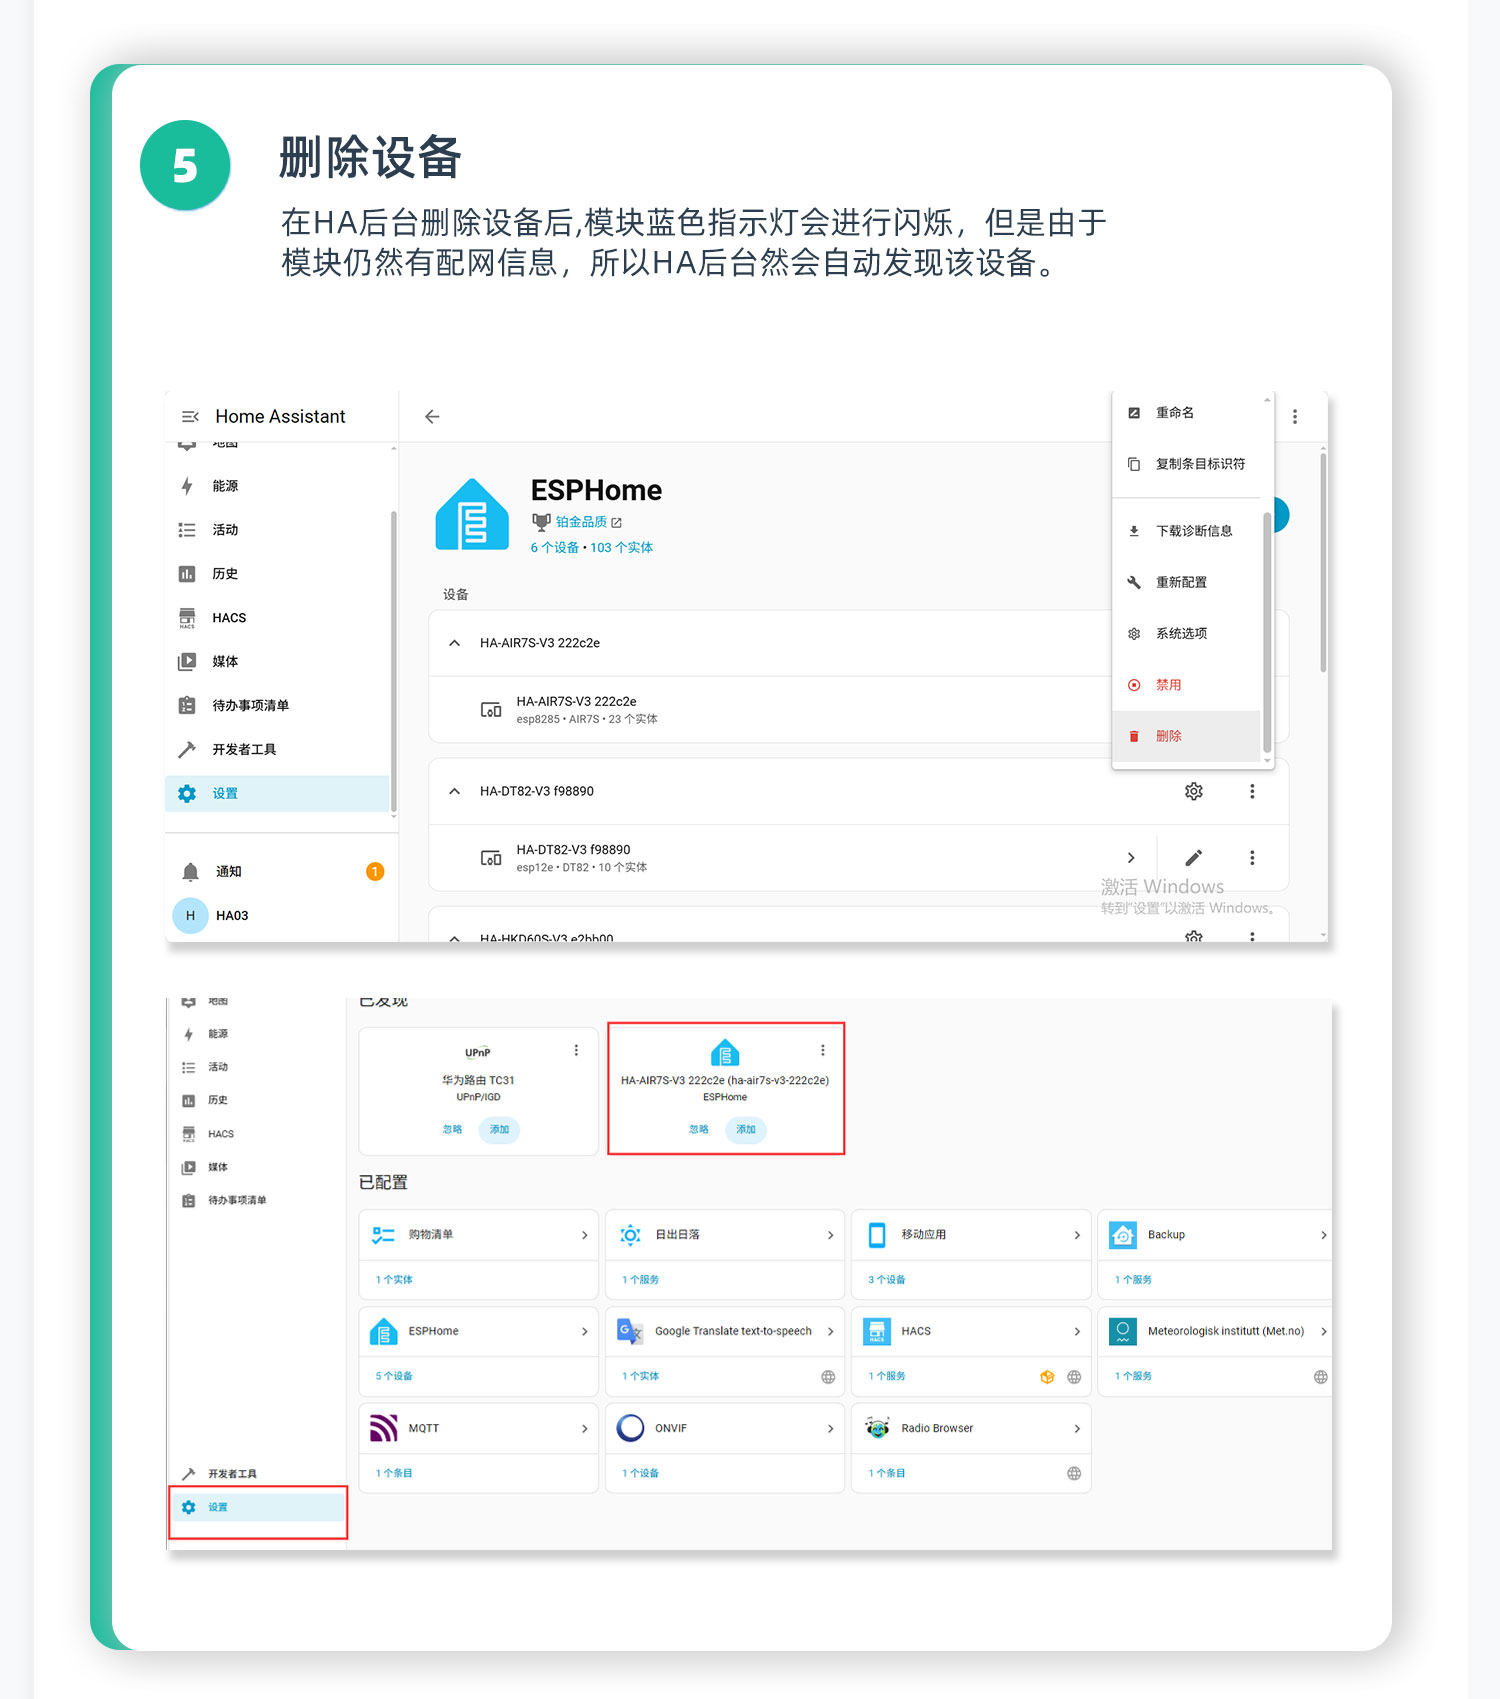Open the ONVIF integration card
1500x1699 pixels.
tap(725, 1428)
